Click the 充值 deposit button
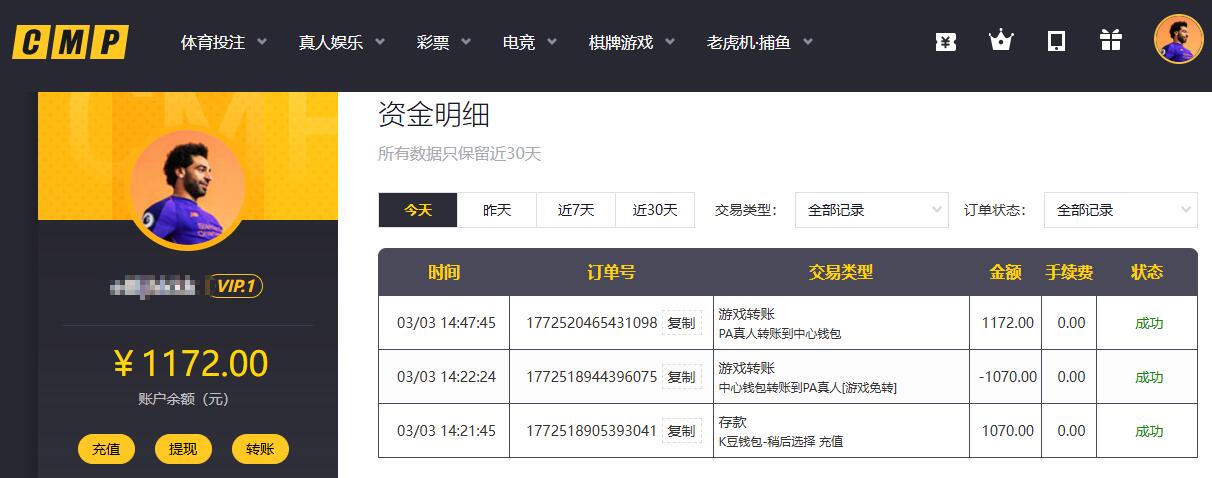This screenshot has width=1212, height=478. pos(106,449)
